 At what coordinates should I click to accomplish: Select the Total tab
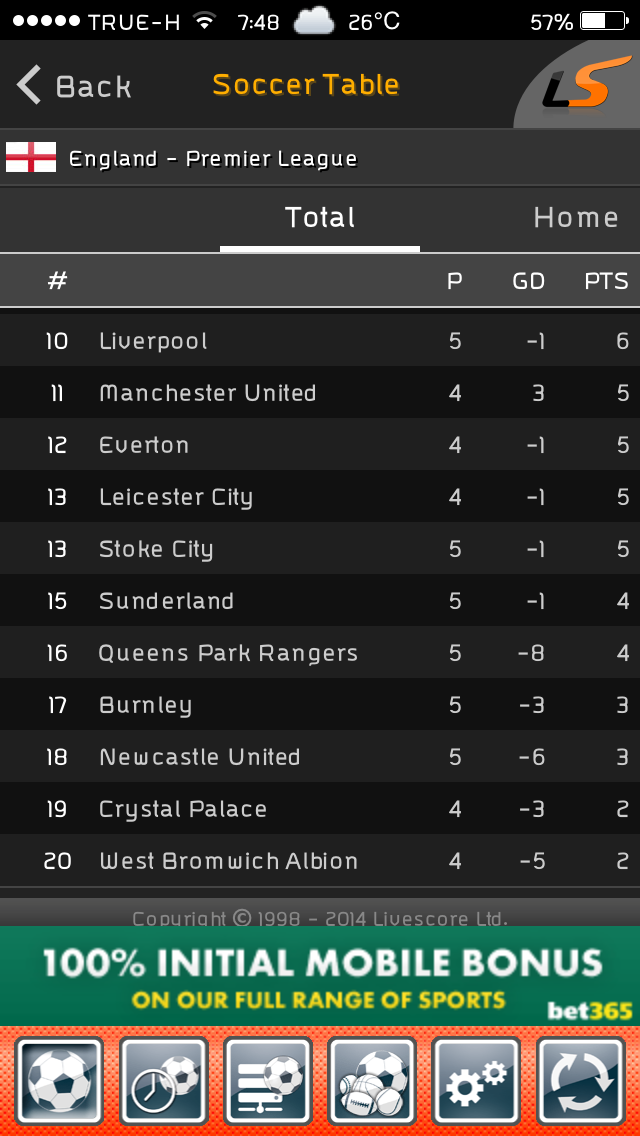click(x=320, y=218)
